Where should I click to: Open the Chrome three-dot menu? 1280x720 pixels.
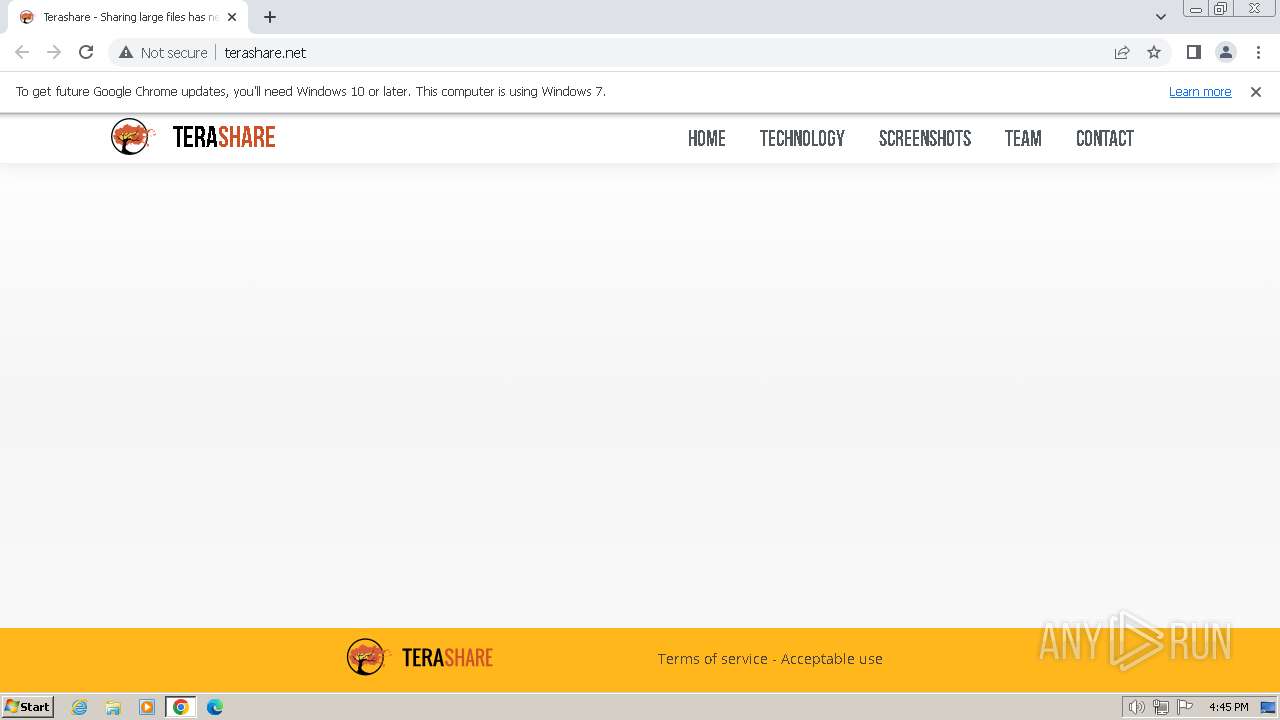pyautogui.click(x=1258, y=52)
